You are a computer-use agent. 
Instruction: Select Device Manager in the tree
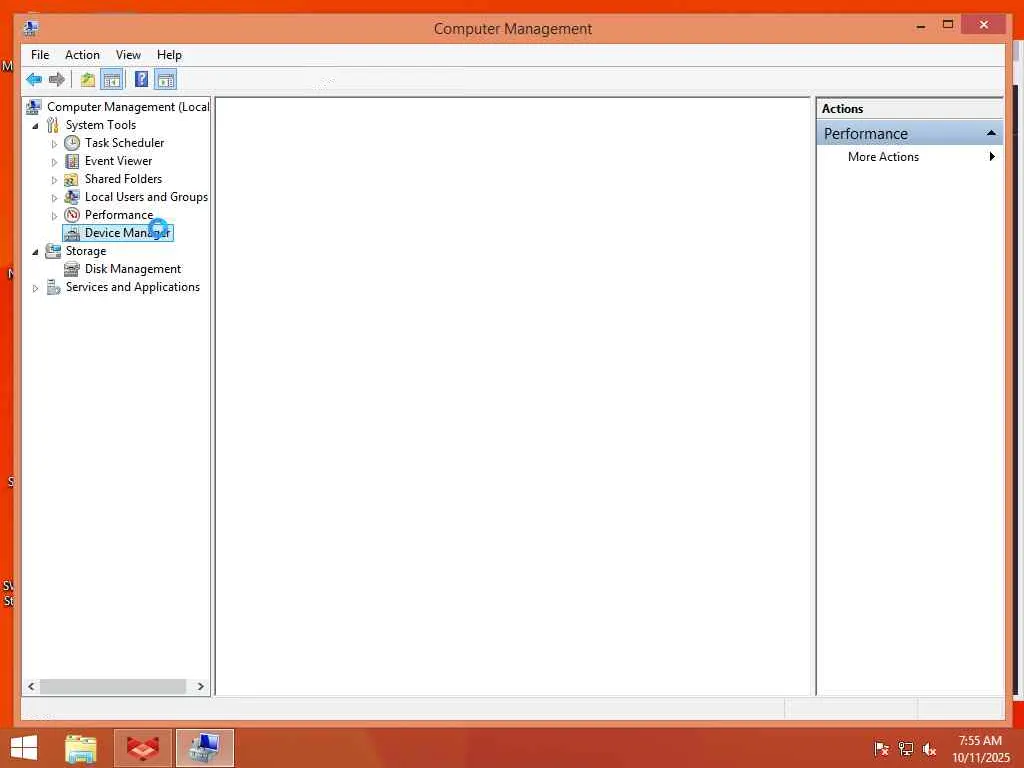(x=127, y=233)
